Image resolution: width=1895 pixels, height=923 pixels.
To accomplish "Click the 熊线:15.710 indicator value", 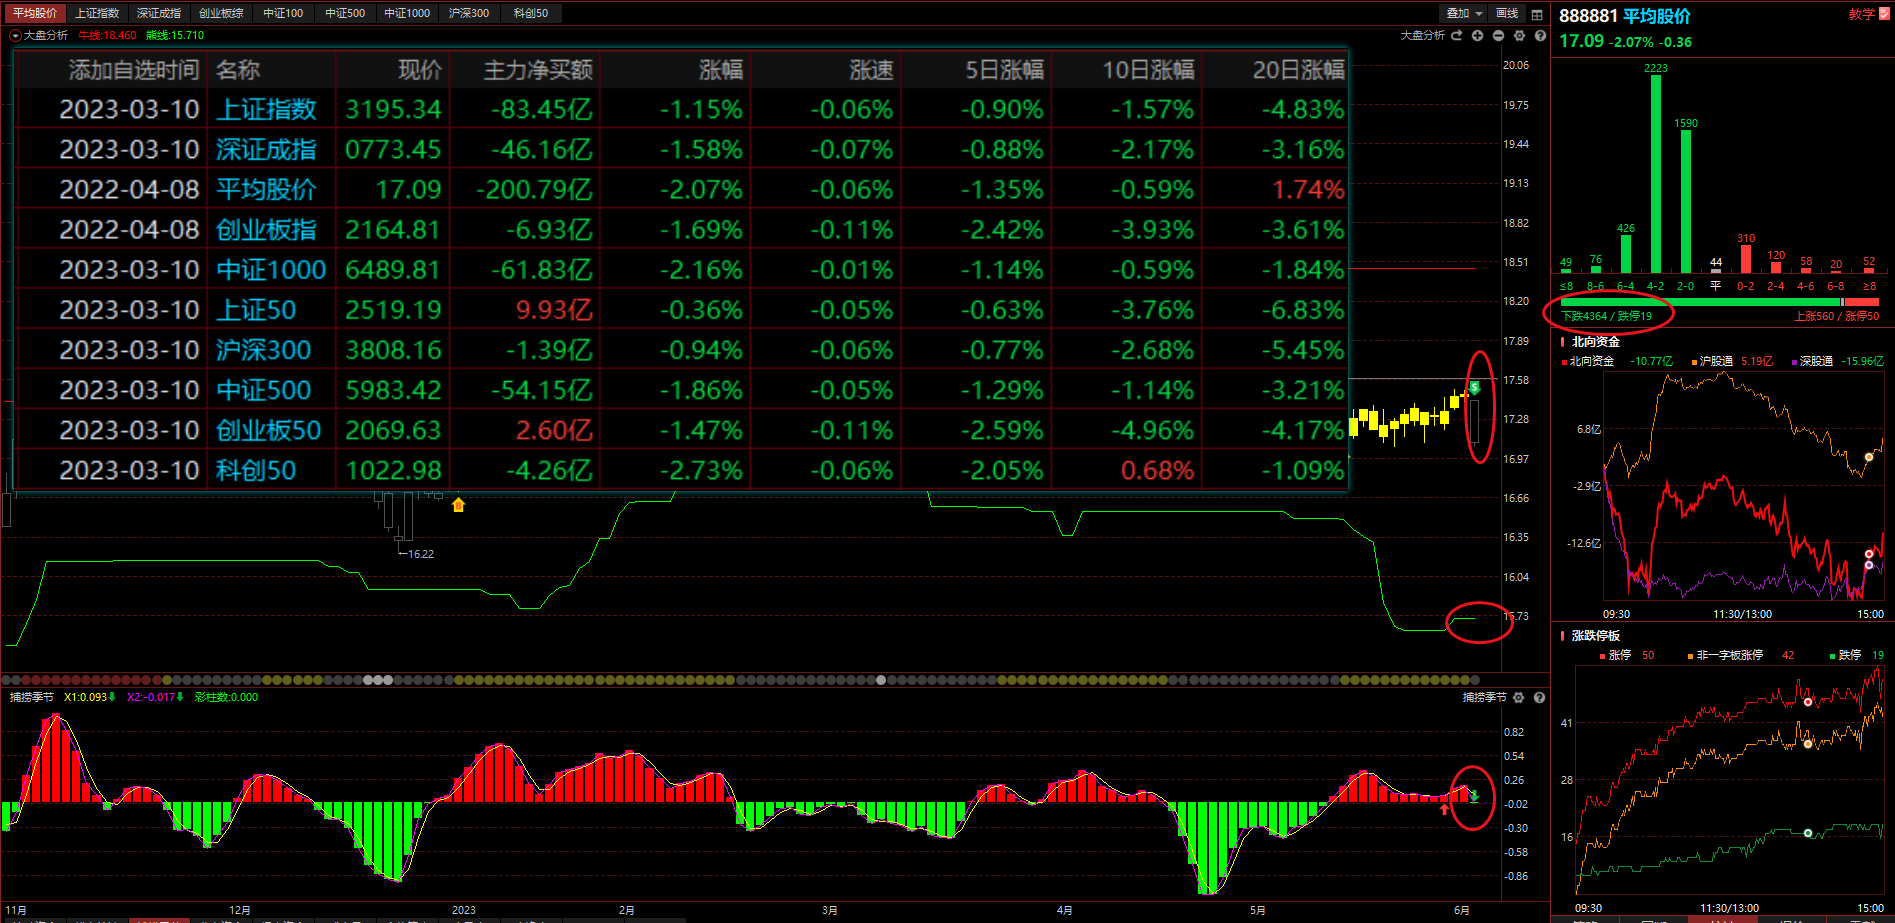I will (x=175, y=35).
